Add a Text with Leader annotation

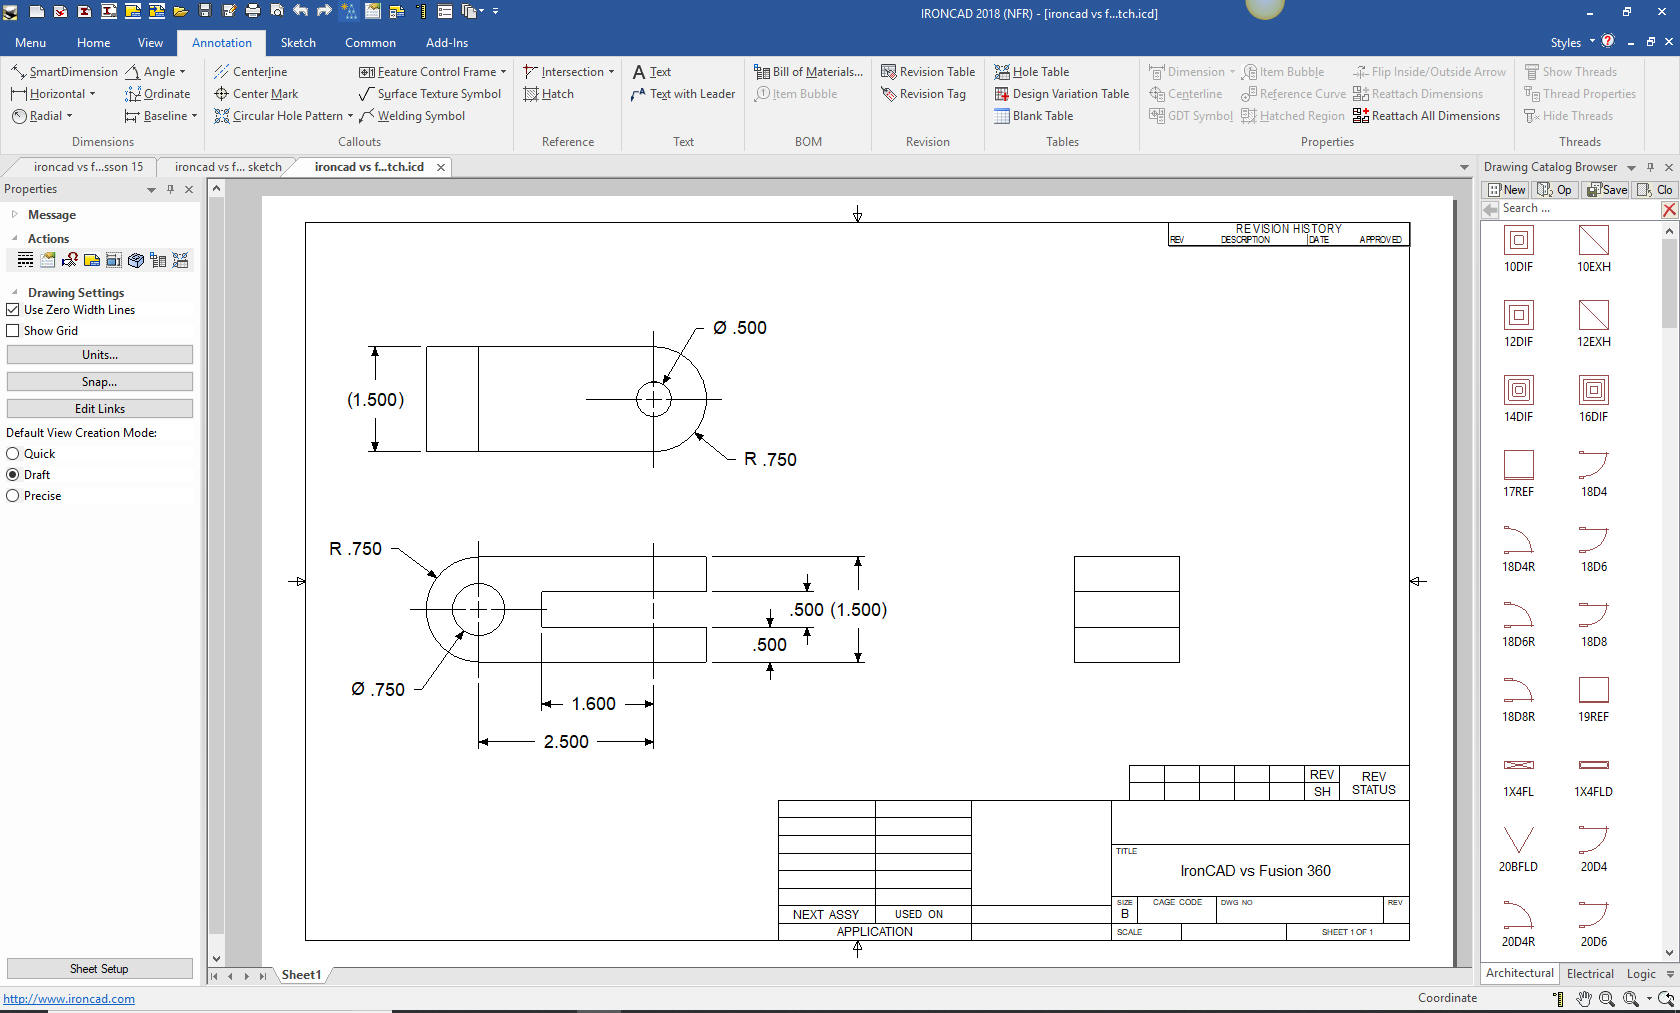(x=683, y=94)
